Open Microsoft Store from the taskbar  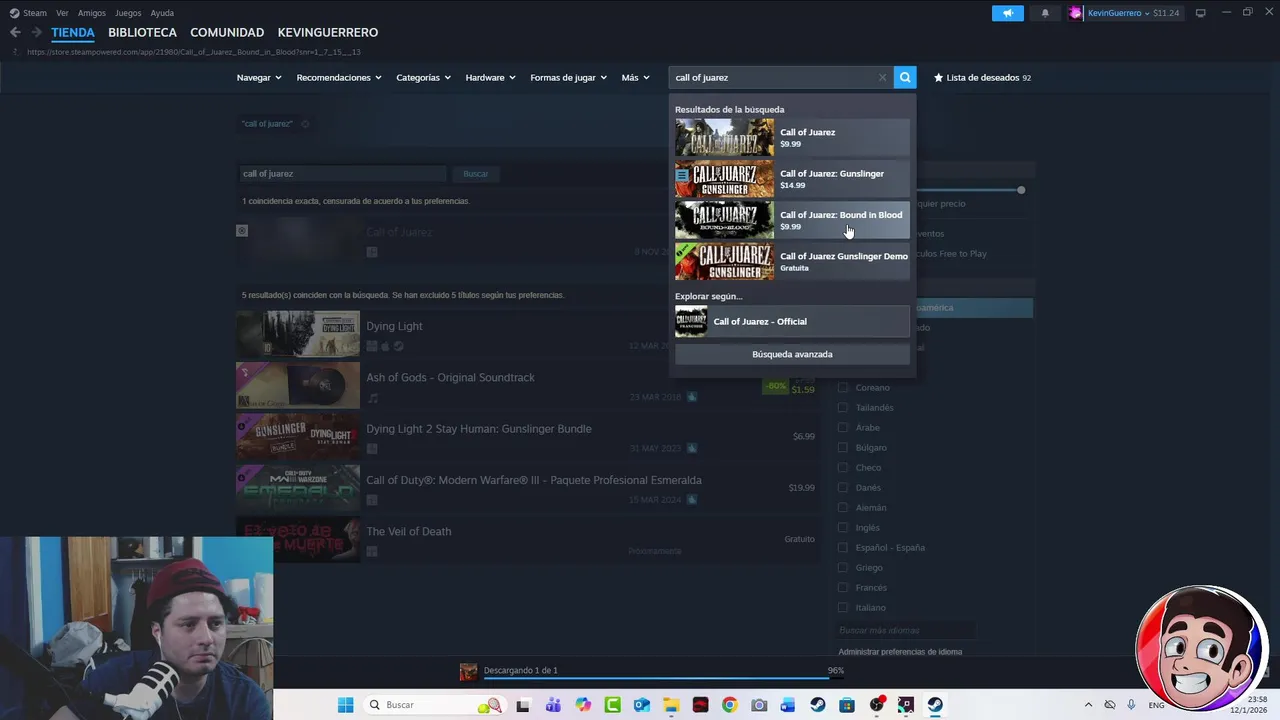coord(847,705)
